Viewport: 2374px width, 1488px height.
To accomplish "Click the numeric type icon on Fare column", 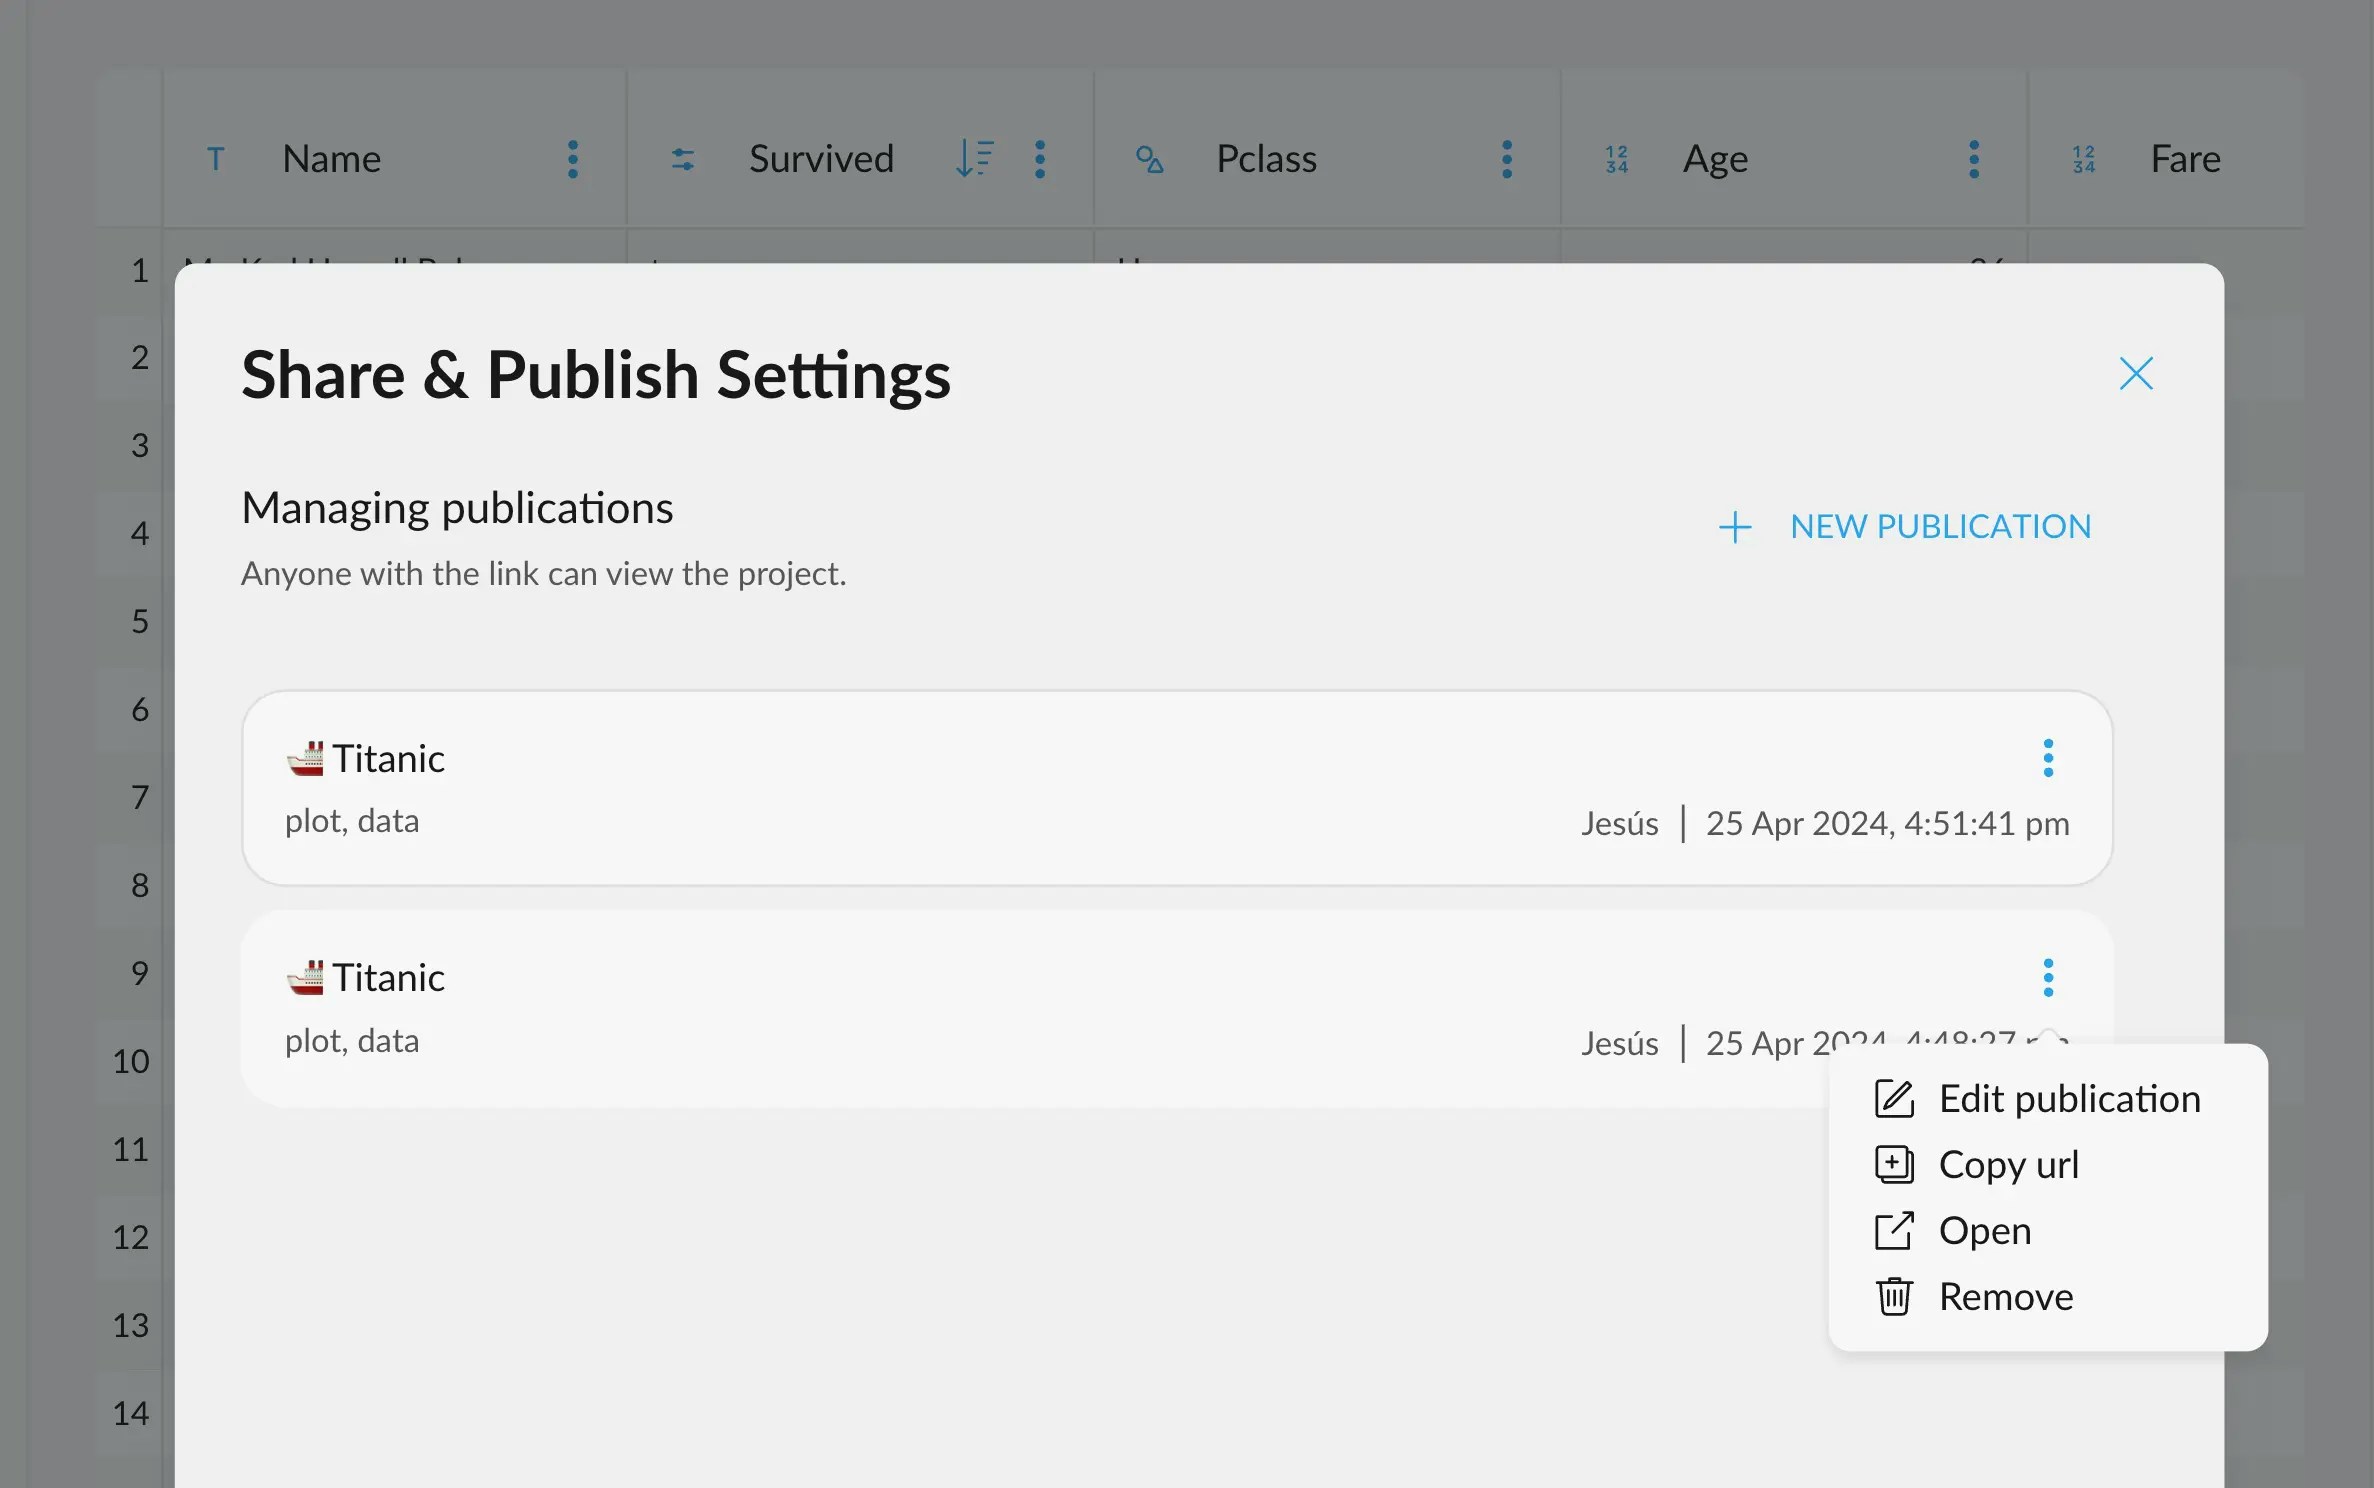I will coord(2083,158).
